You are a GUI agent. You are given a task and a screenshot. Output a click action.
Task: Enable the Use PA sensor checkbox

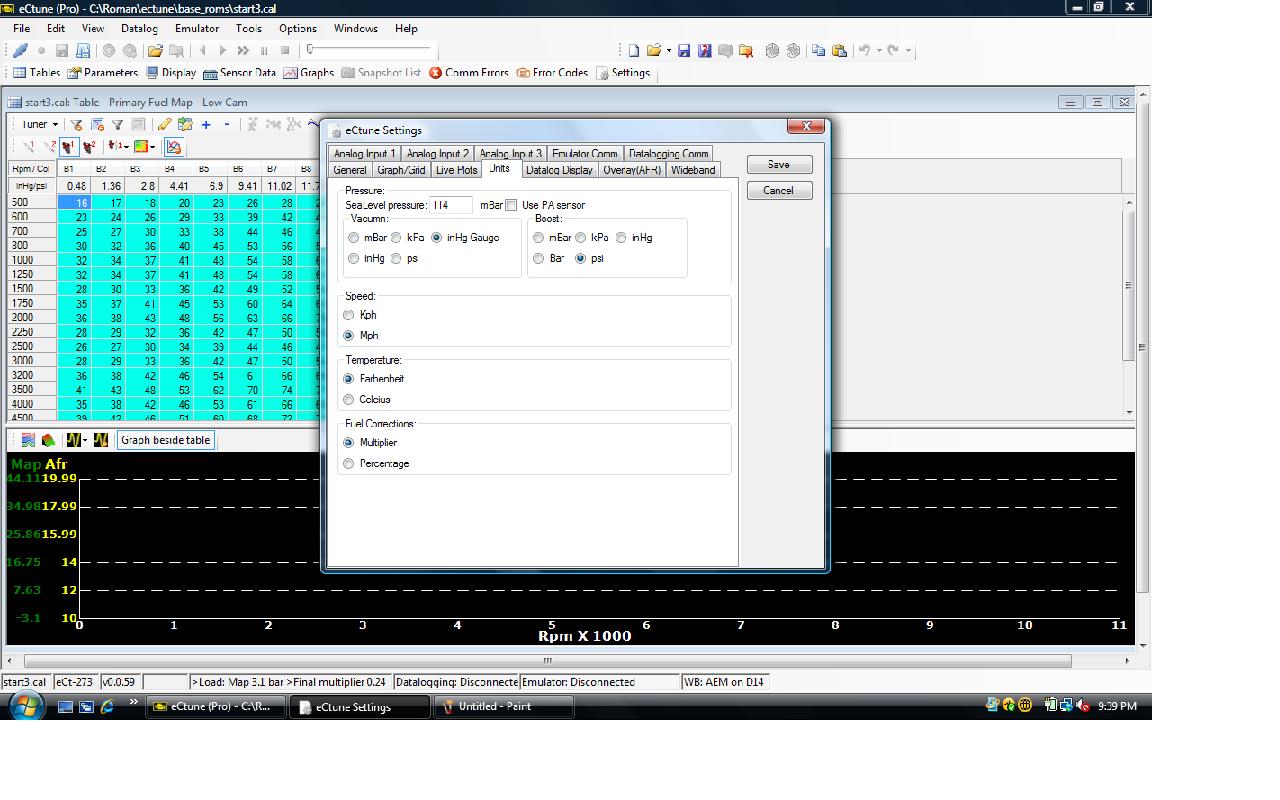[x=512, y=205]
